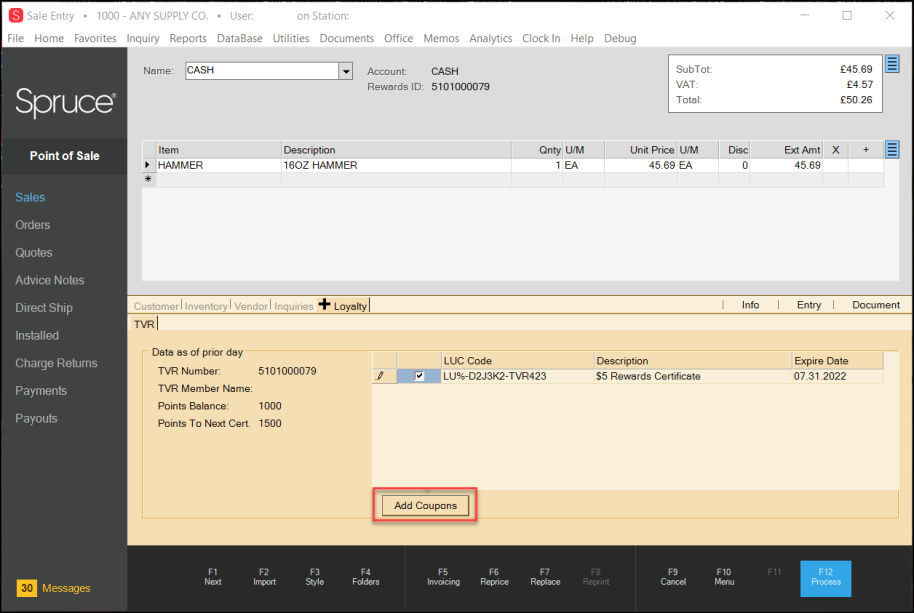
Task: Switch to the Inquiries tab
Action: (294, 306)
